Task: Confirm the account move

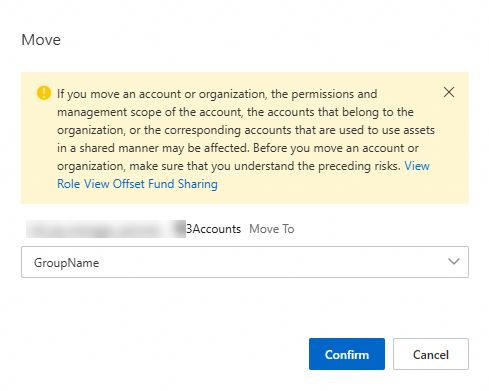Action: click(347, 354)
